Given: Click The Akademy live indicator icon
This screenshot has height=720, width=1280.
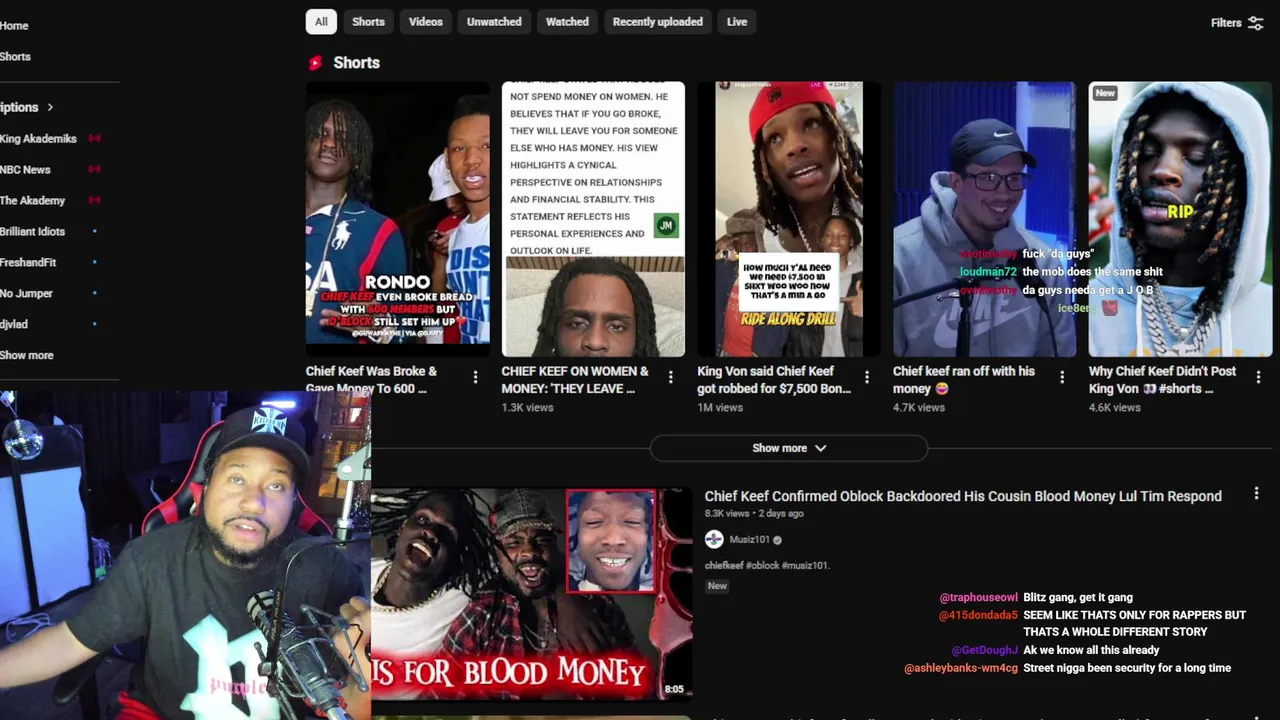Looking at the screenshot, I should (x=95, y=201).
